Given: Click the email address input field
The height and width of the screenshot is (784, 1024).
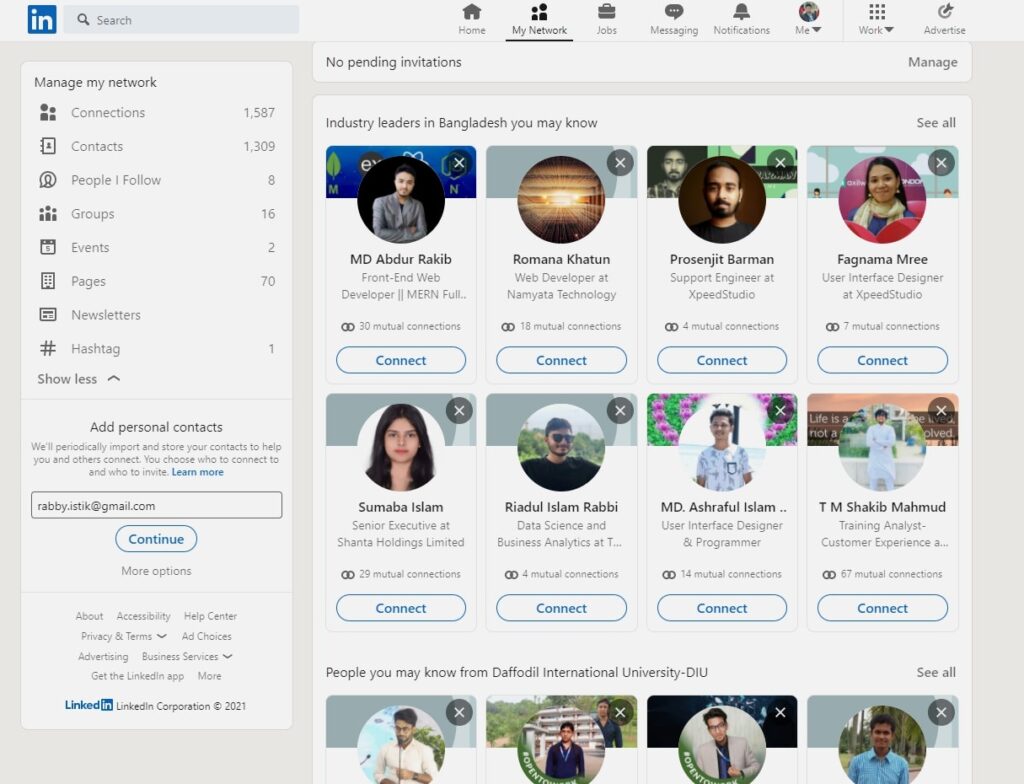Looking at the screenshot, I should tap(156, 505).
